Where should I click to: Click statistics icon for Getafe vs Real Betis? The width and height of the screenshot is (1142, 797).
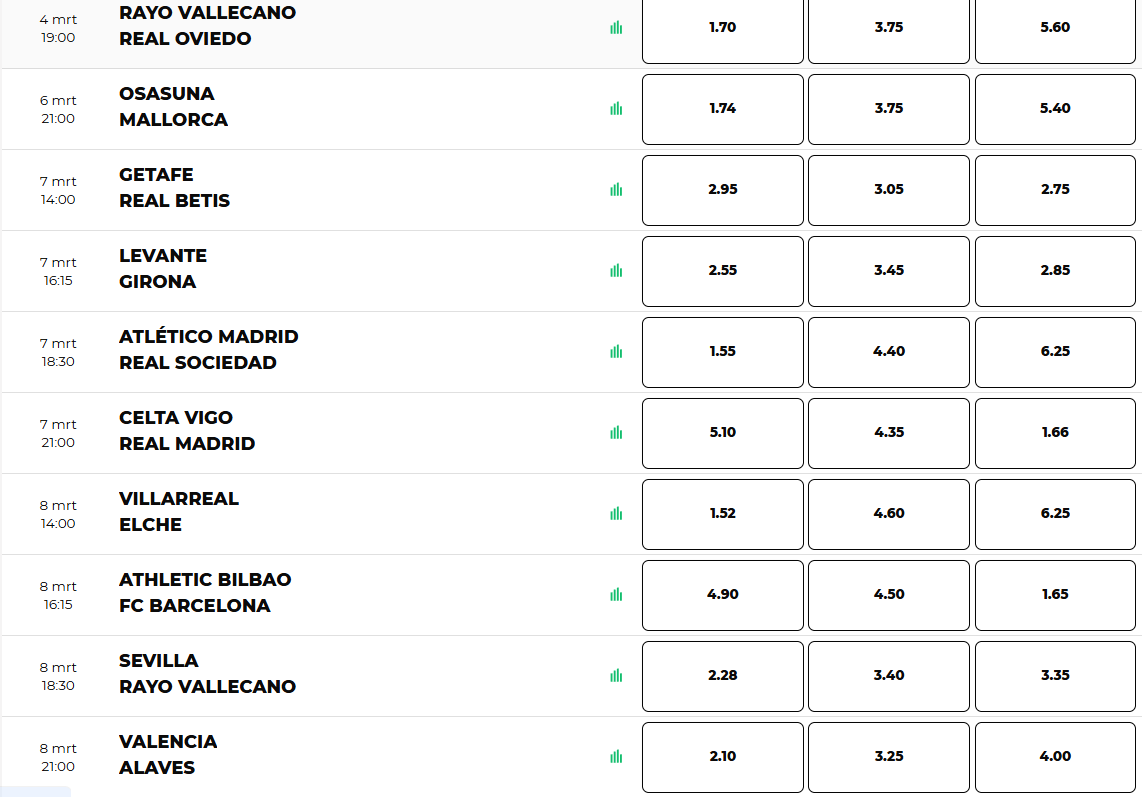click(x=616, y=190)
